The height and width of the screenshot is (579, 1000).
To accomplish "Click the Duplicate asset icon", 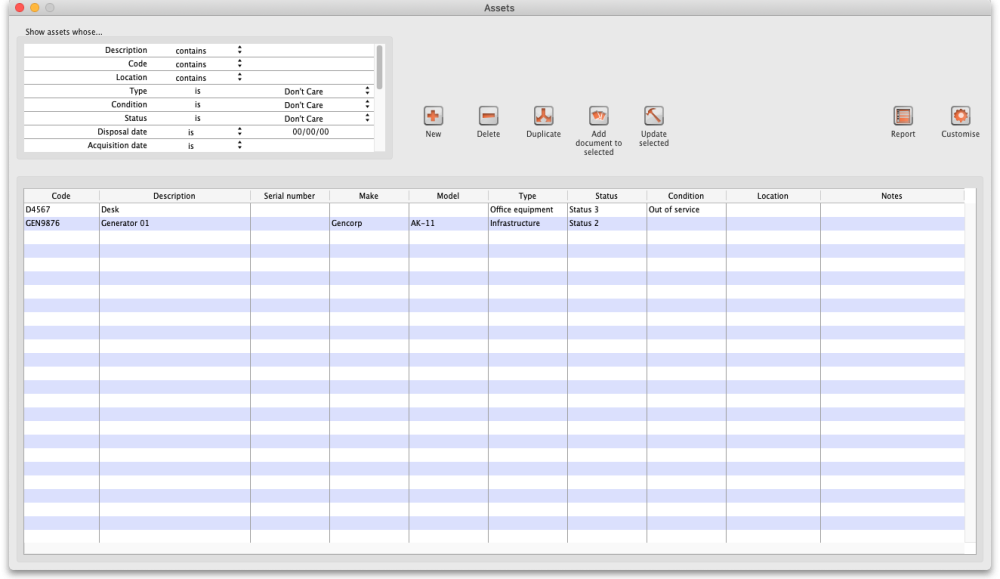I will click(543, 116).
